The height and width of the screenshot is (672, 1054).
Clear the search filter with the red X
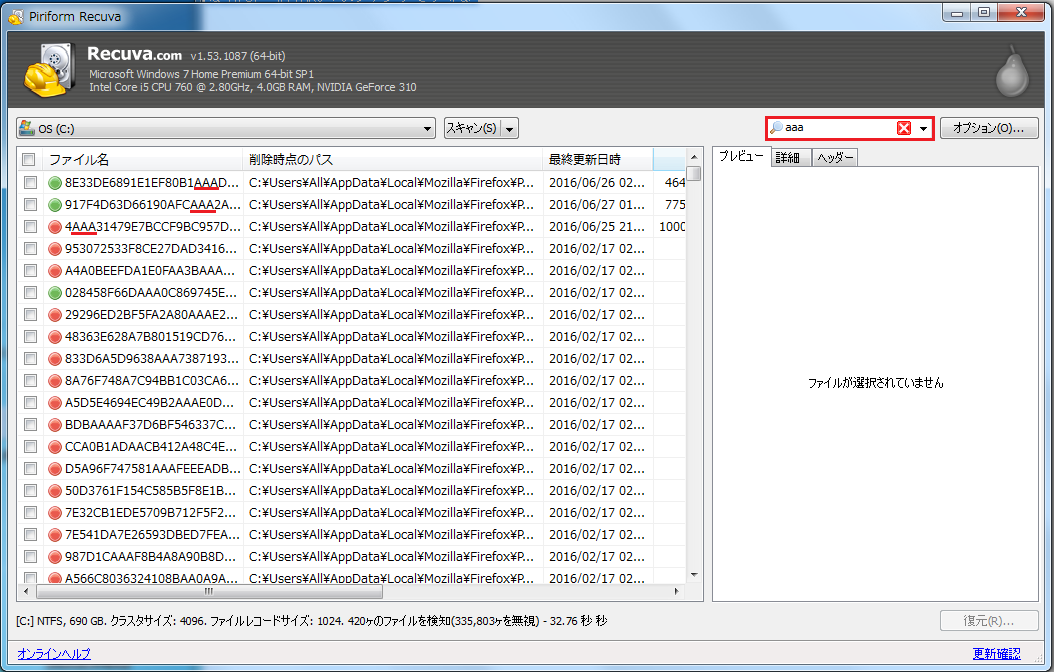[904, 128]
